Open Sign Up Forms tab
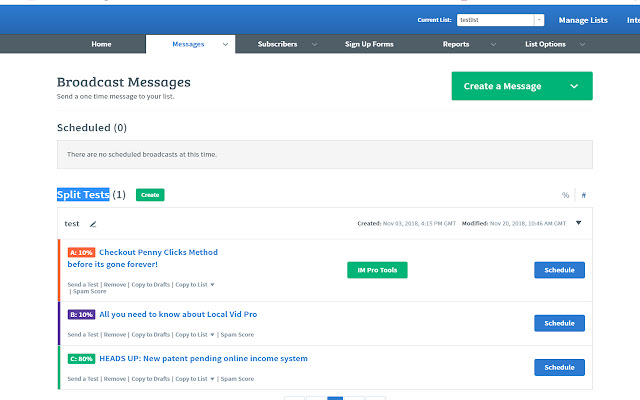 click(x=369, y=44)
